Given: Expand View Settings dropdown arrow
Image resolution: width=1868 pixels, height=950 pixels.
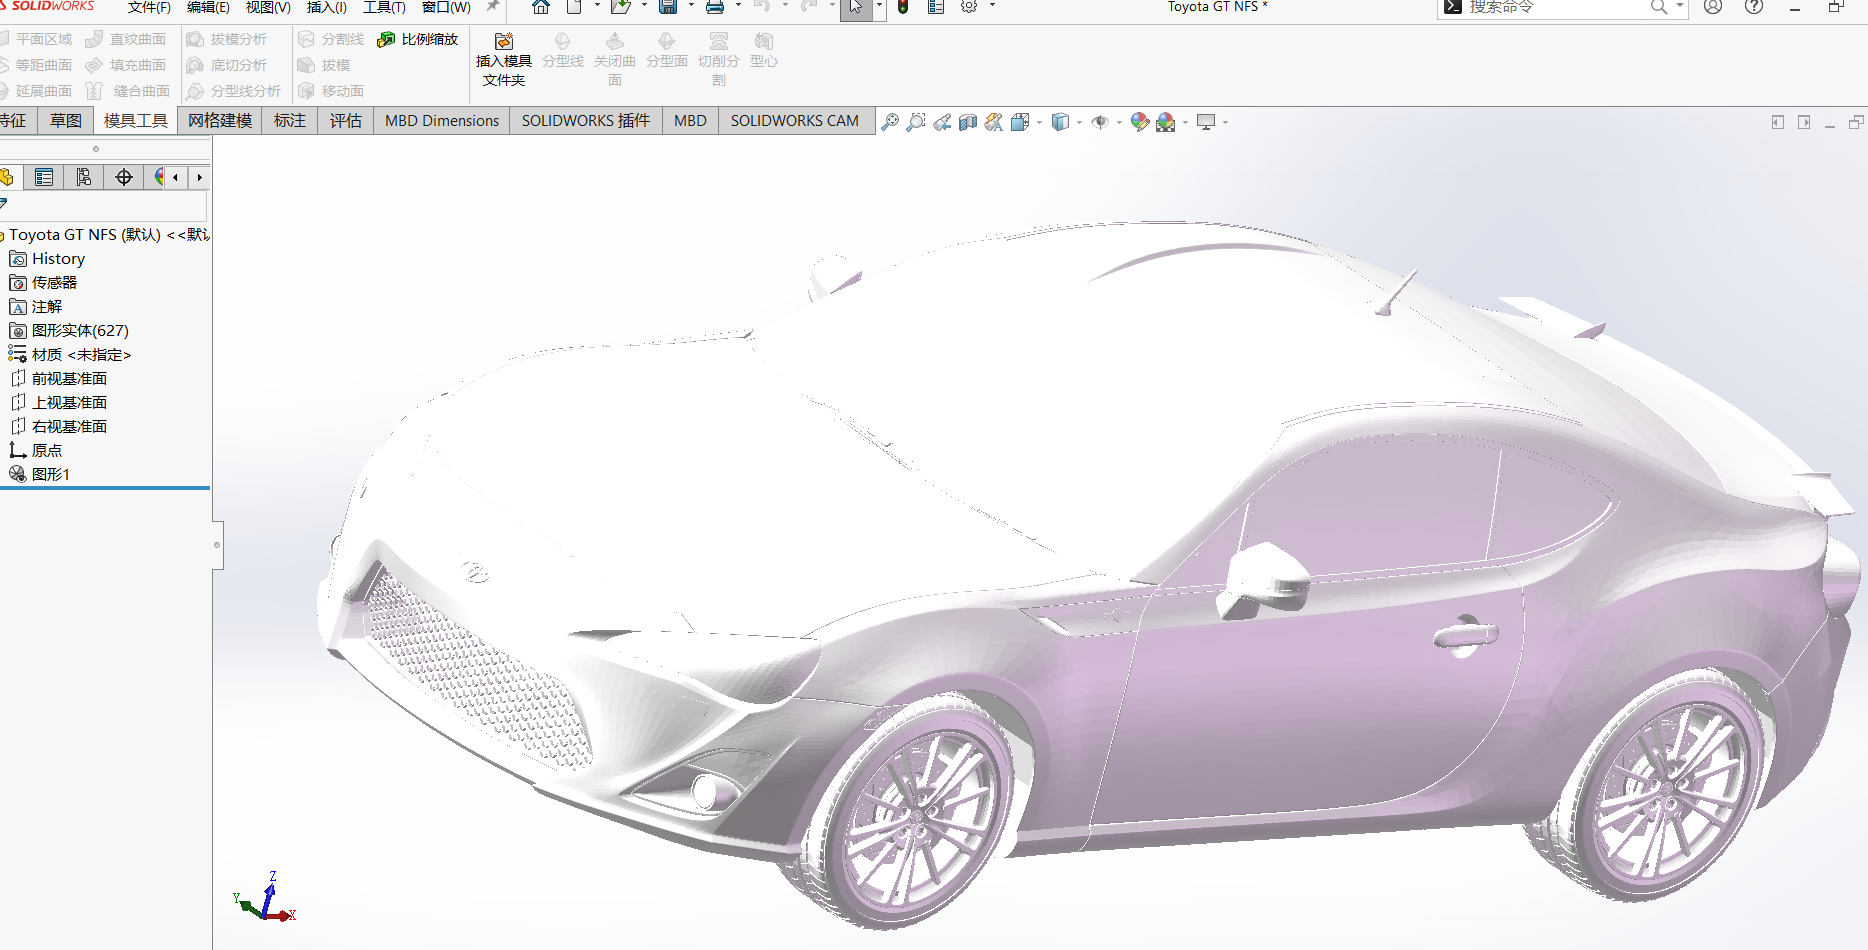Looking at the screenshot, I should (x=1225, y=123).
